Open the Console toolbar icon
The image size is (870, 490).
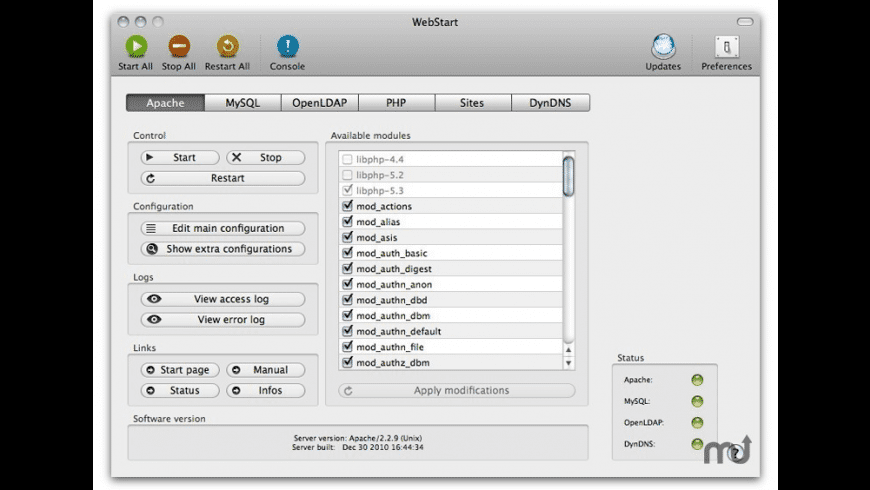[287, 46]
